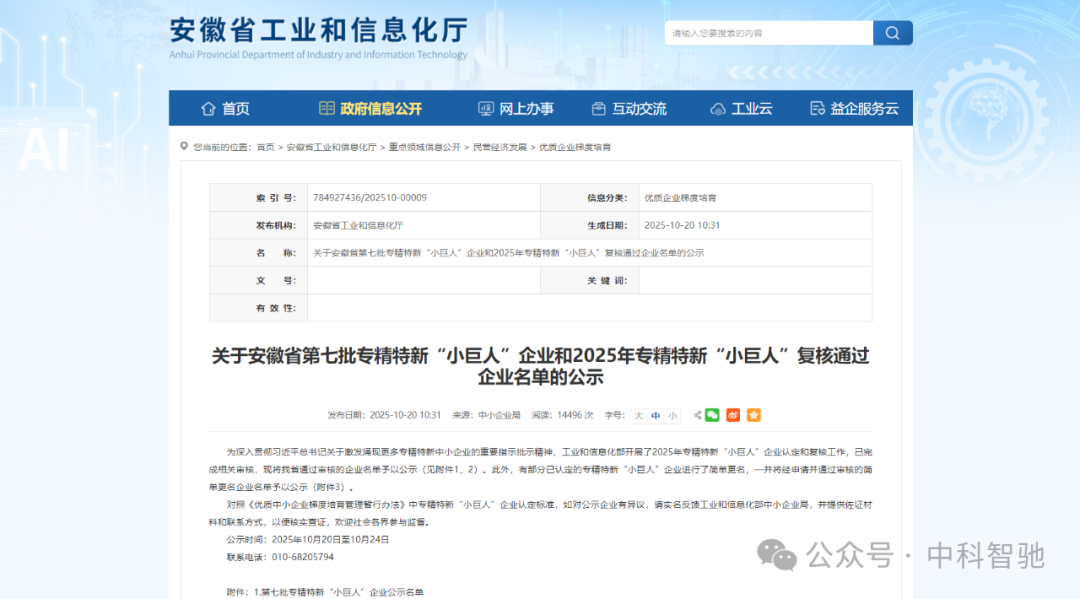Screen dimensions: 1080x599
Task: Click 阅读: 14496 次 counter
Action: (x=562, y=415)
